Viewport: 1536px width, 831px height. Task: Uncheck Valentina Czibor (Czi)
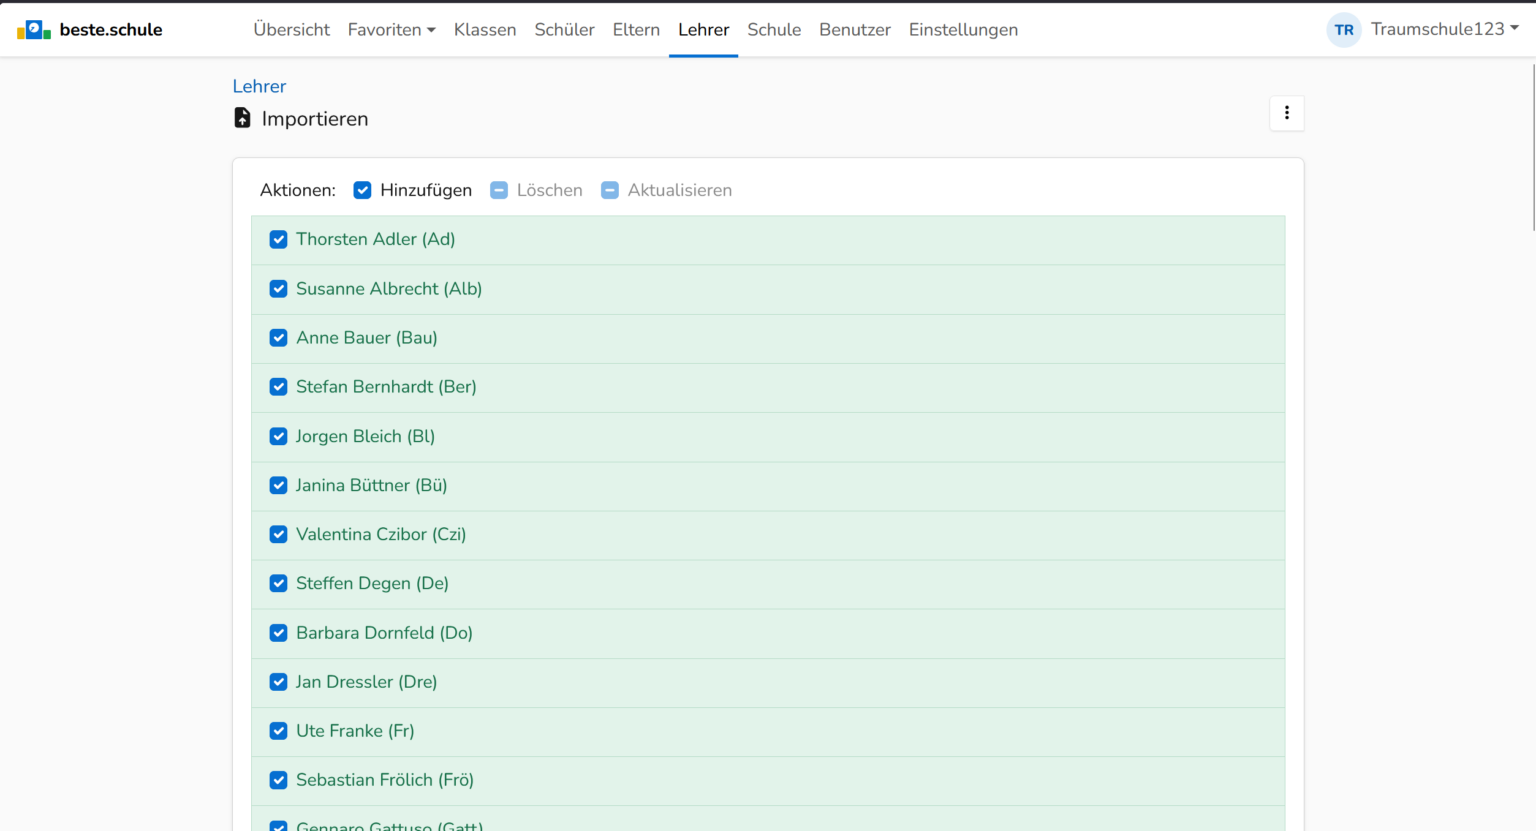pyautogui.click(x=279, y=534)
